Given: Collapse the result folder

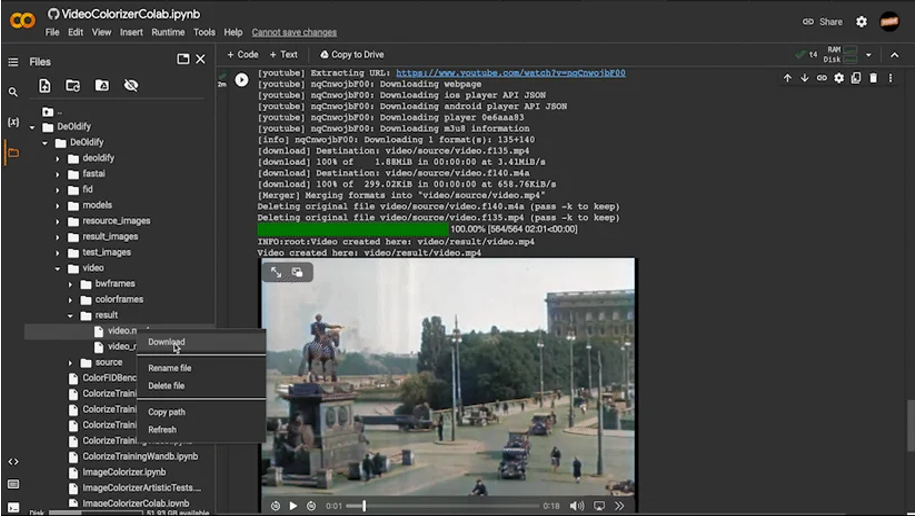Looking at the screenshot, I should click(x=70, y=316).
